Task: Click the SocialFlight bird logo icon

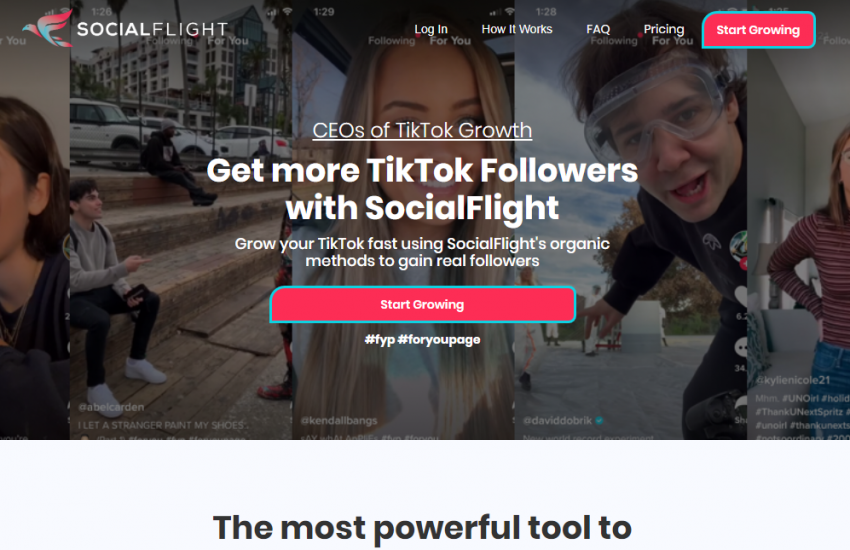Action: click(x=48, y=28)
